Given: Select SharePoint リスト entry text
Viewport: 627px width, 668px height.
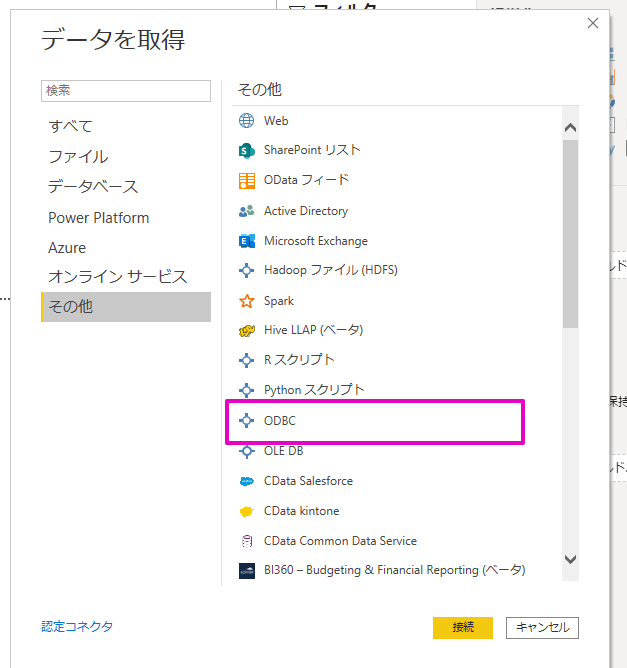Looking at the screenshot, I should tap(312, 150).
